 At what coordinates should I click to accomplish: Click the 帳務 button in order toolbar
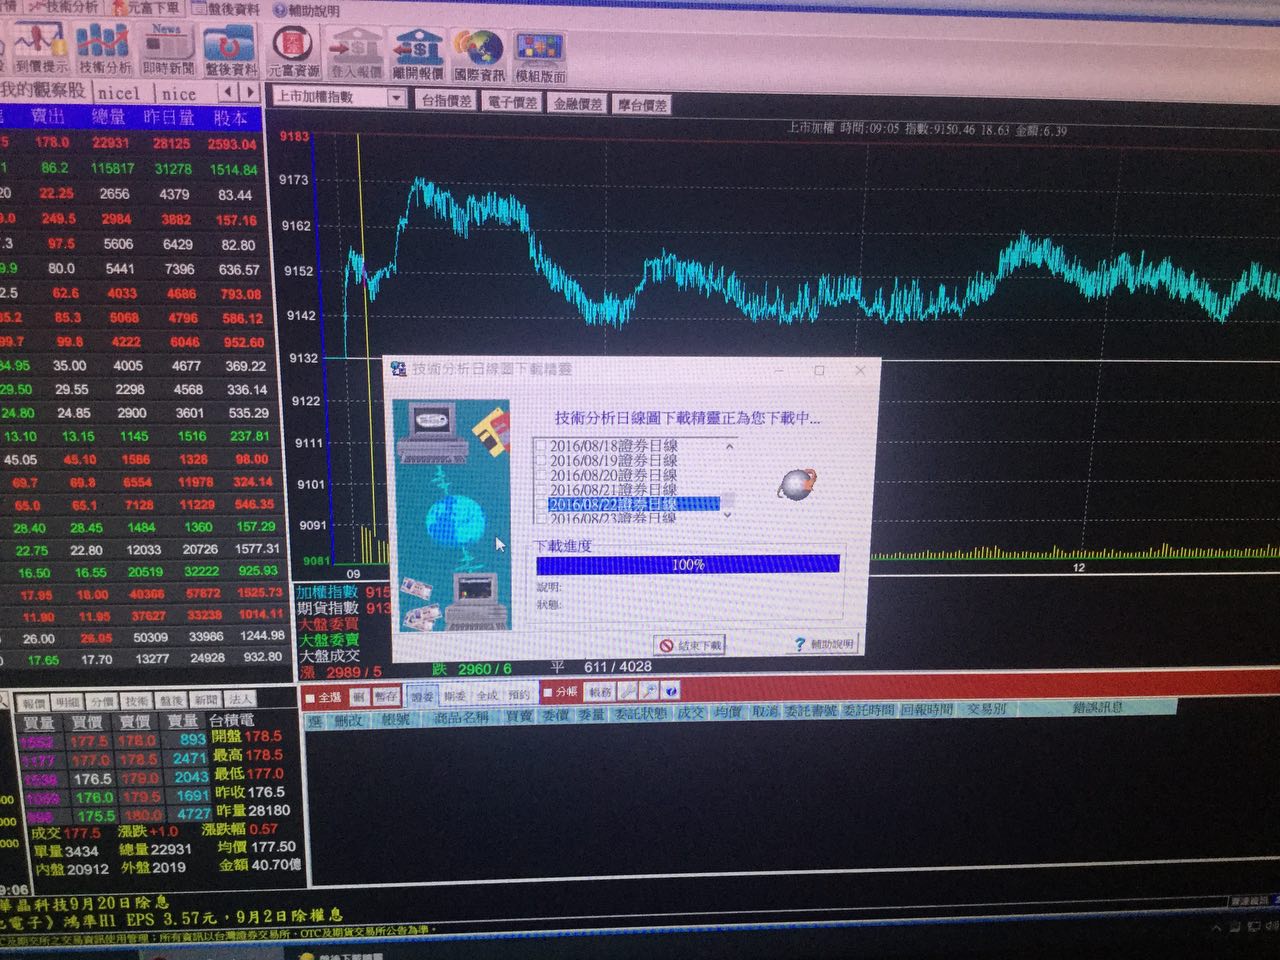(x=600, y=692)
